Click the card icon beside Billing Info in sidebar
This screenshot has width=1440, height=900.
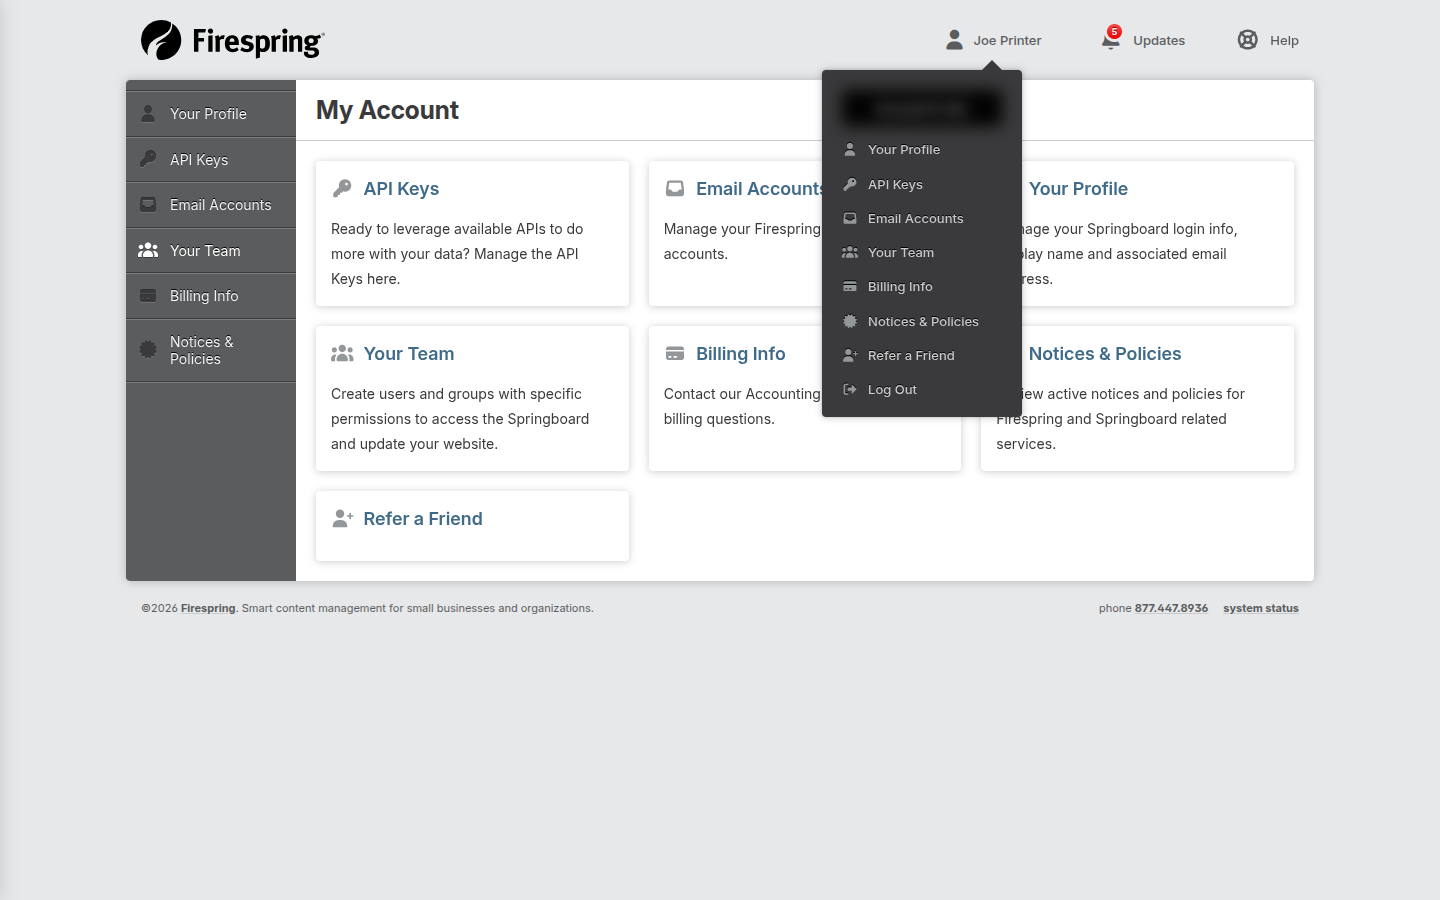click(148, 295)
